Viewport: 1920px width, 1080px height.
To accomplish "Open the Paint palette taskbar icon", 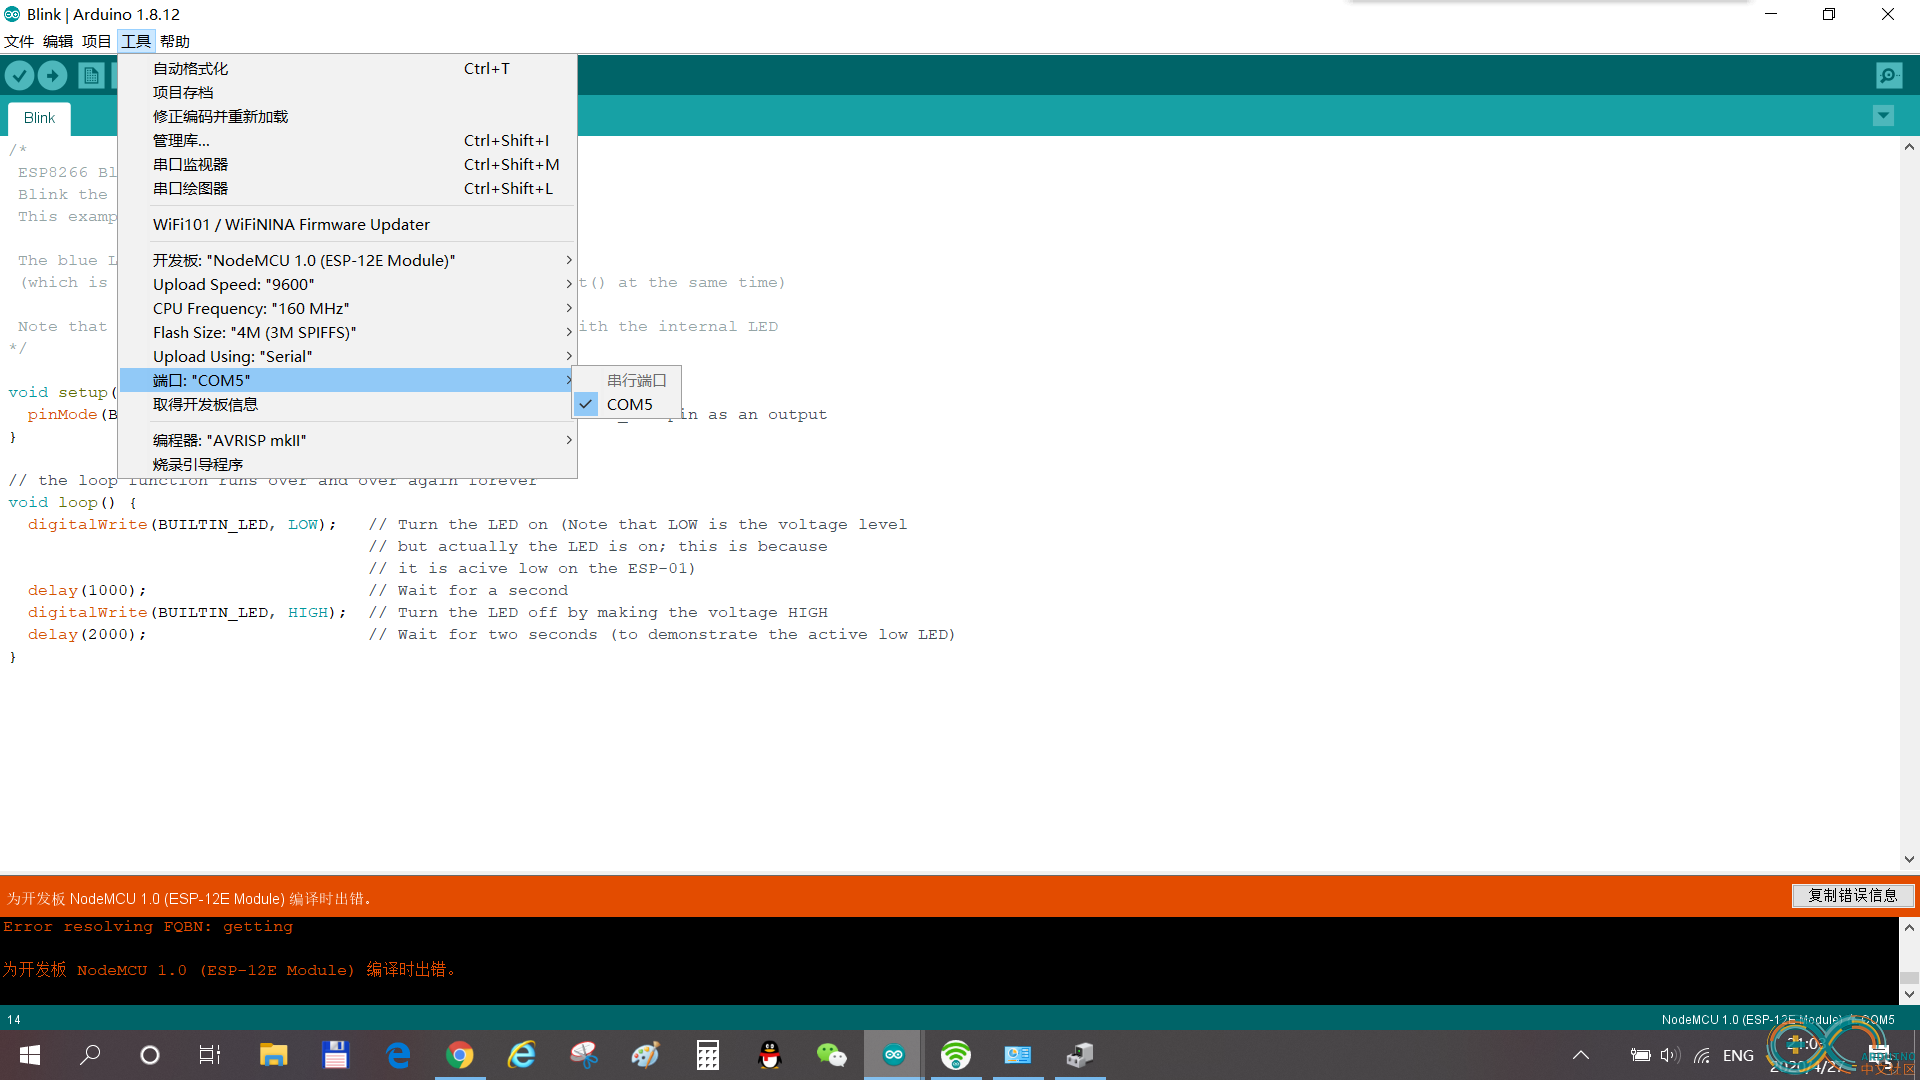I will 646,1055.
